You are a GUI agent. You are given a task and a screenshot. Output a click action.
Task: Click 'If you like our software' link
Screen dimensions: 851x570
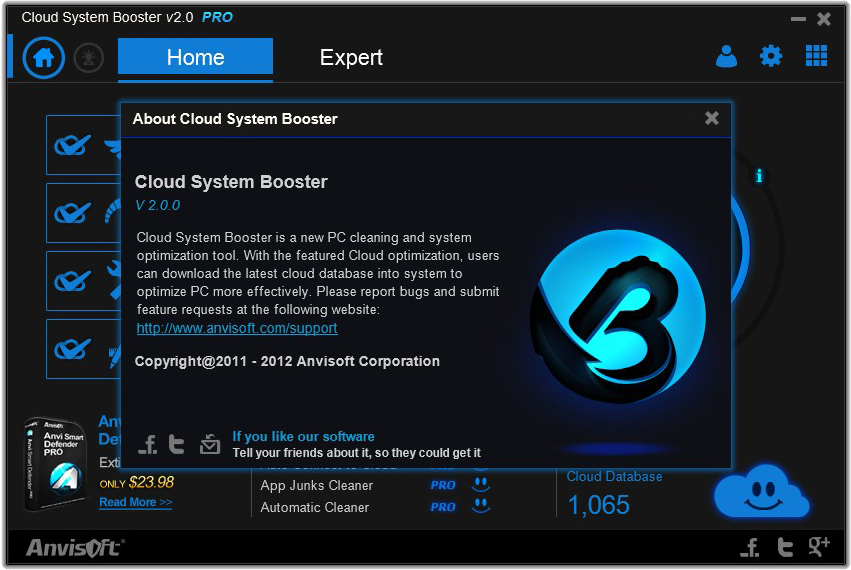303,436
